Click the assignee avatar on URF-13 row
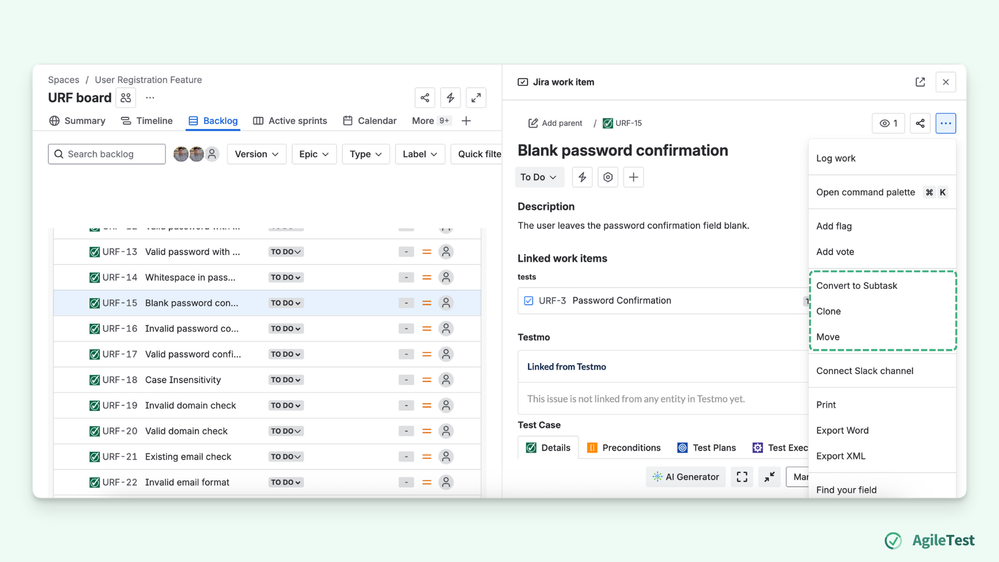This screenshot has height=562, width=999. coord(446,252)
